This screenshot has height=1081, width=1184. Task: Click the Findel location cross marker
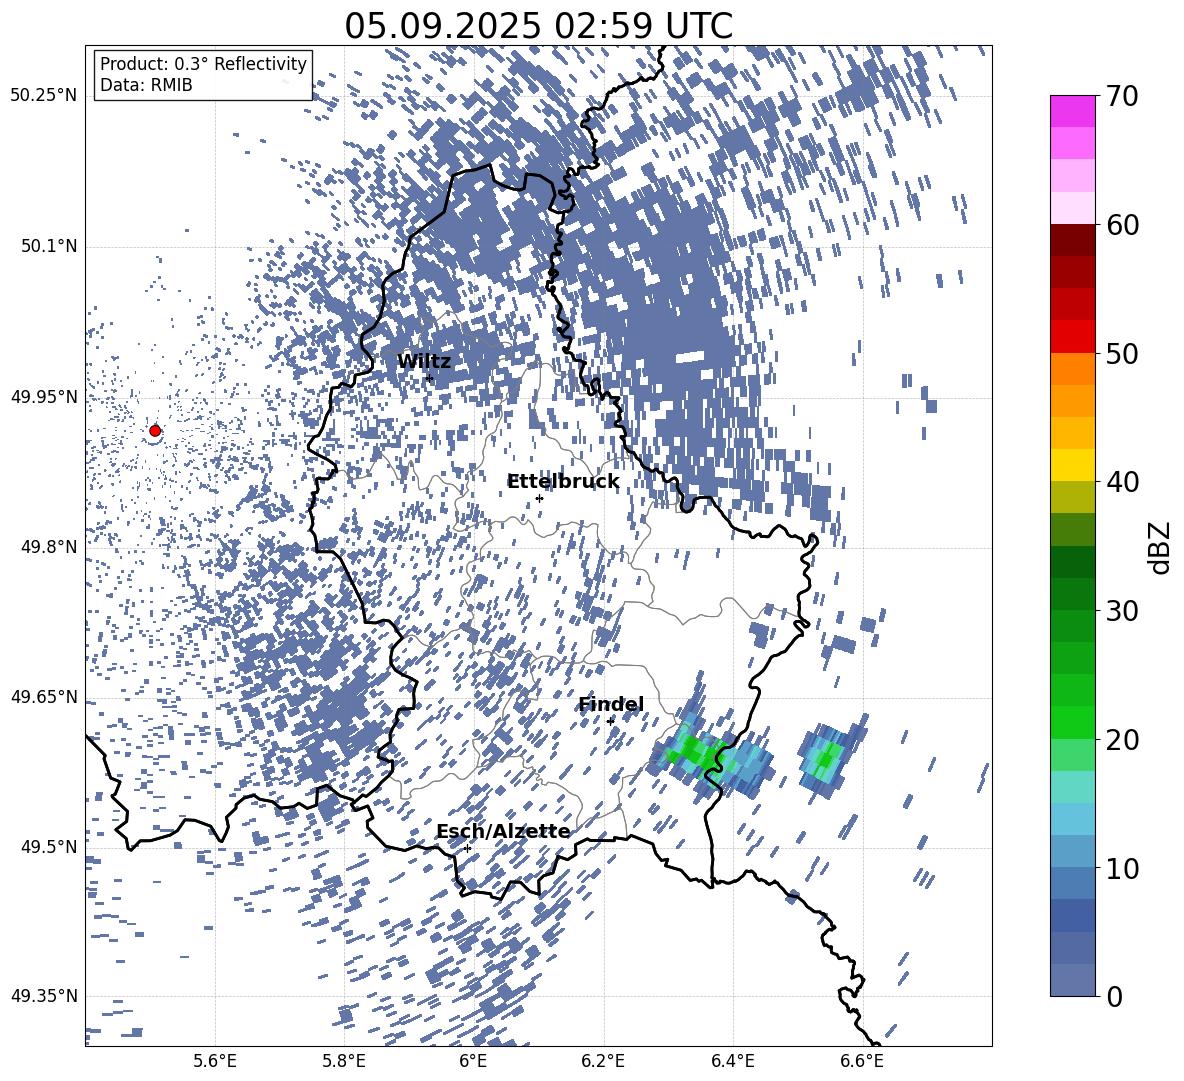click(611, 721)
